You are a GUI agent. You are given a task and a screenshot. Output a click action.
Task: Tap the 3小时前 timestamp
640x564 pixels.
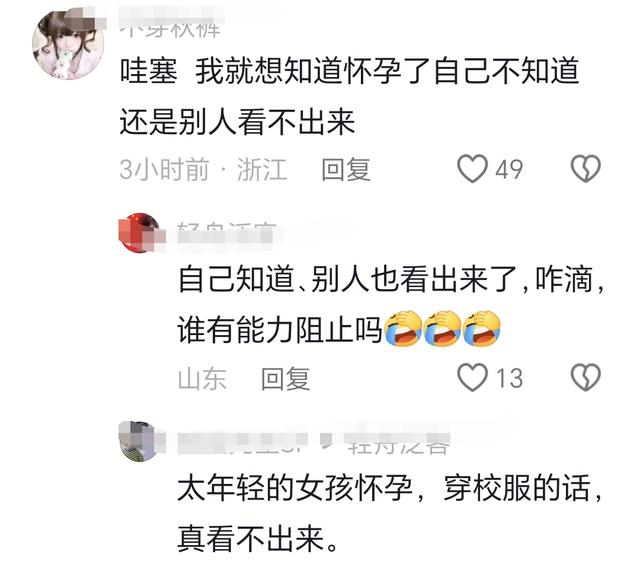pyautogui.click(x=164, y=169)
